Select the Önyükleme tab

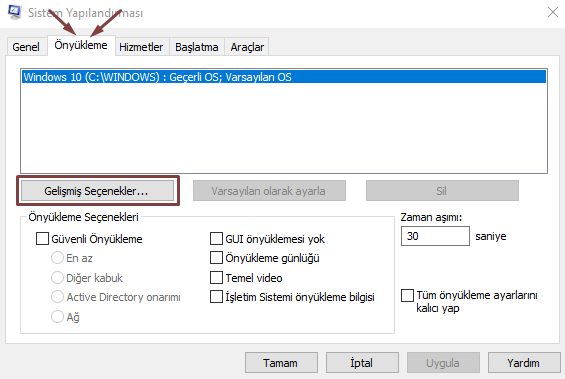pos(81,45)
